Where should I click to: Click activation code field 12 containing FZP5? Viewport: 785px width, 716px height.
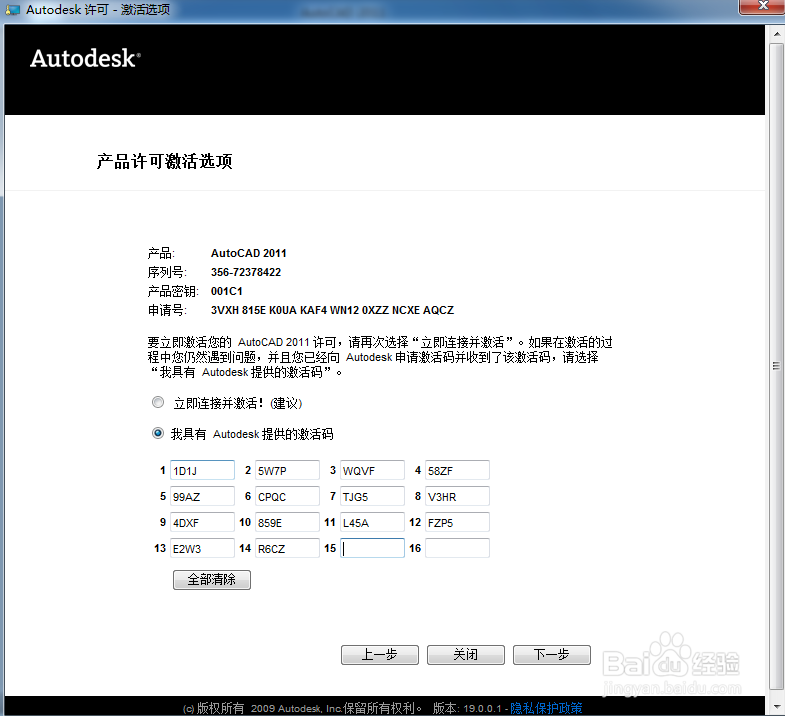pyautogui.click(x=458, y=522)
